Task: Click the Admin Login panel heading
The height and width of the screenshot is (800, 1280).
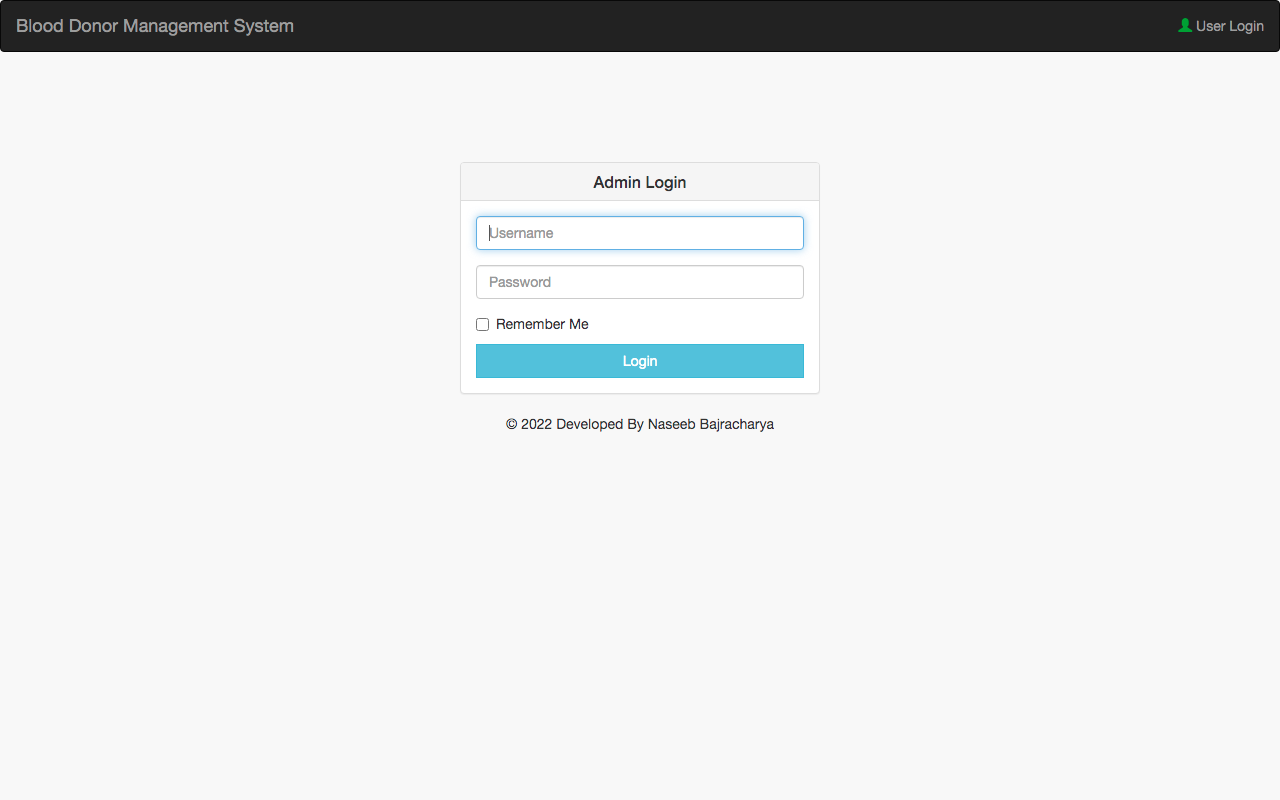Action: [x=640, y=182]
